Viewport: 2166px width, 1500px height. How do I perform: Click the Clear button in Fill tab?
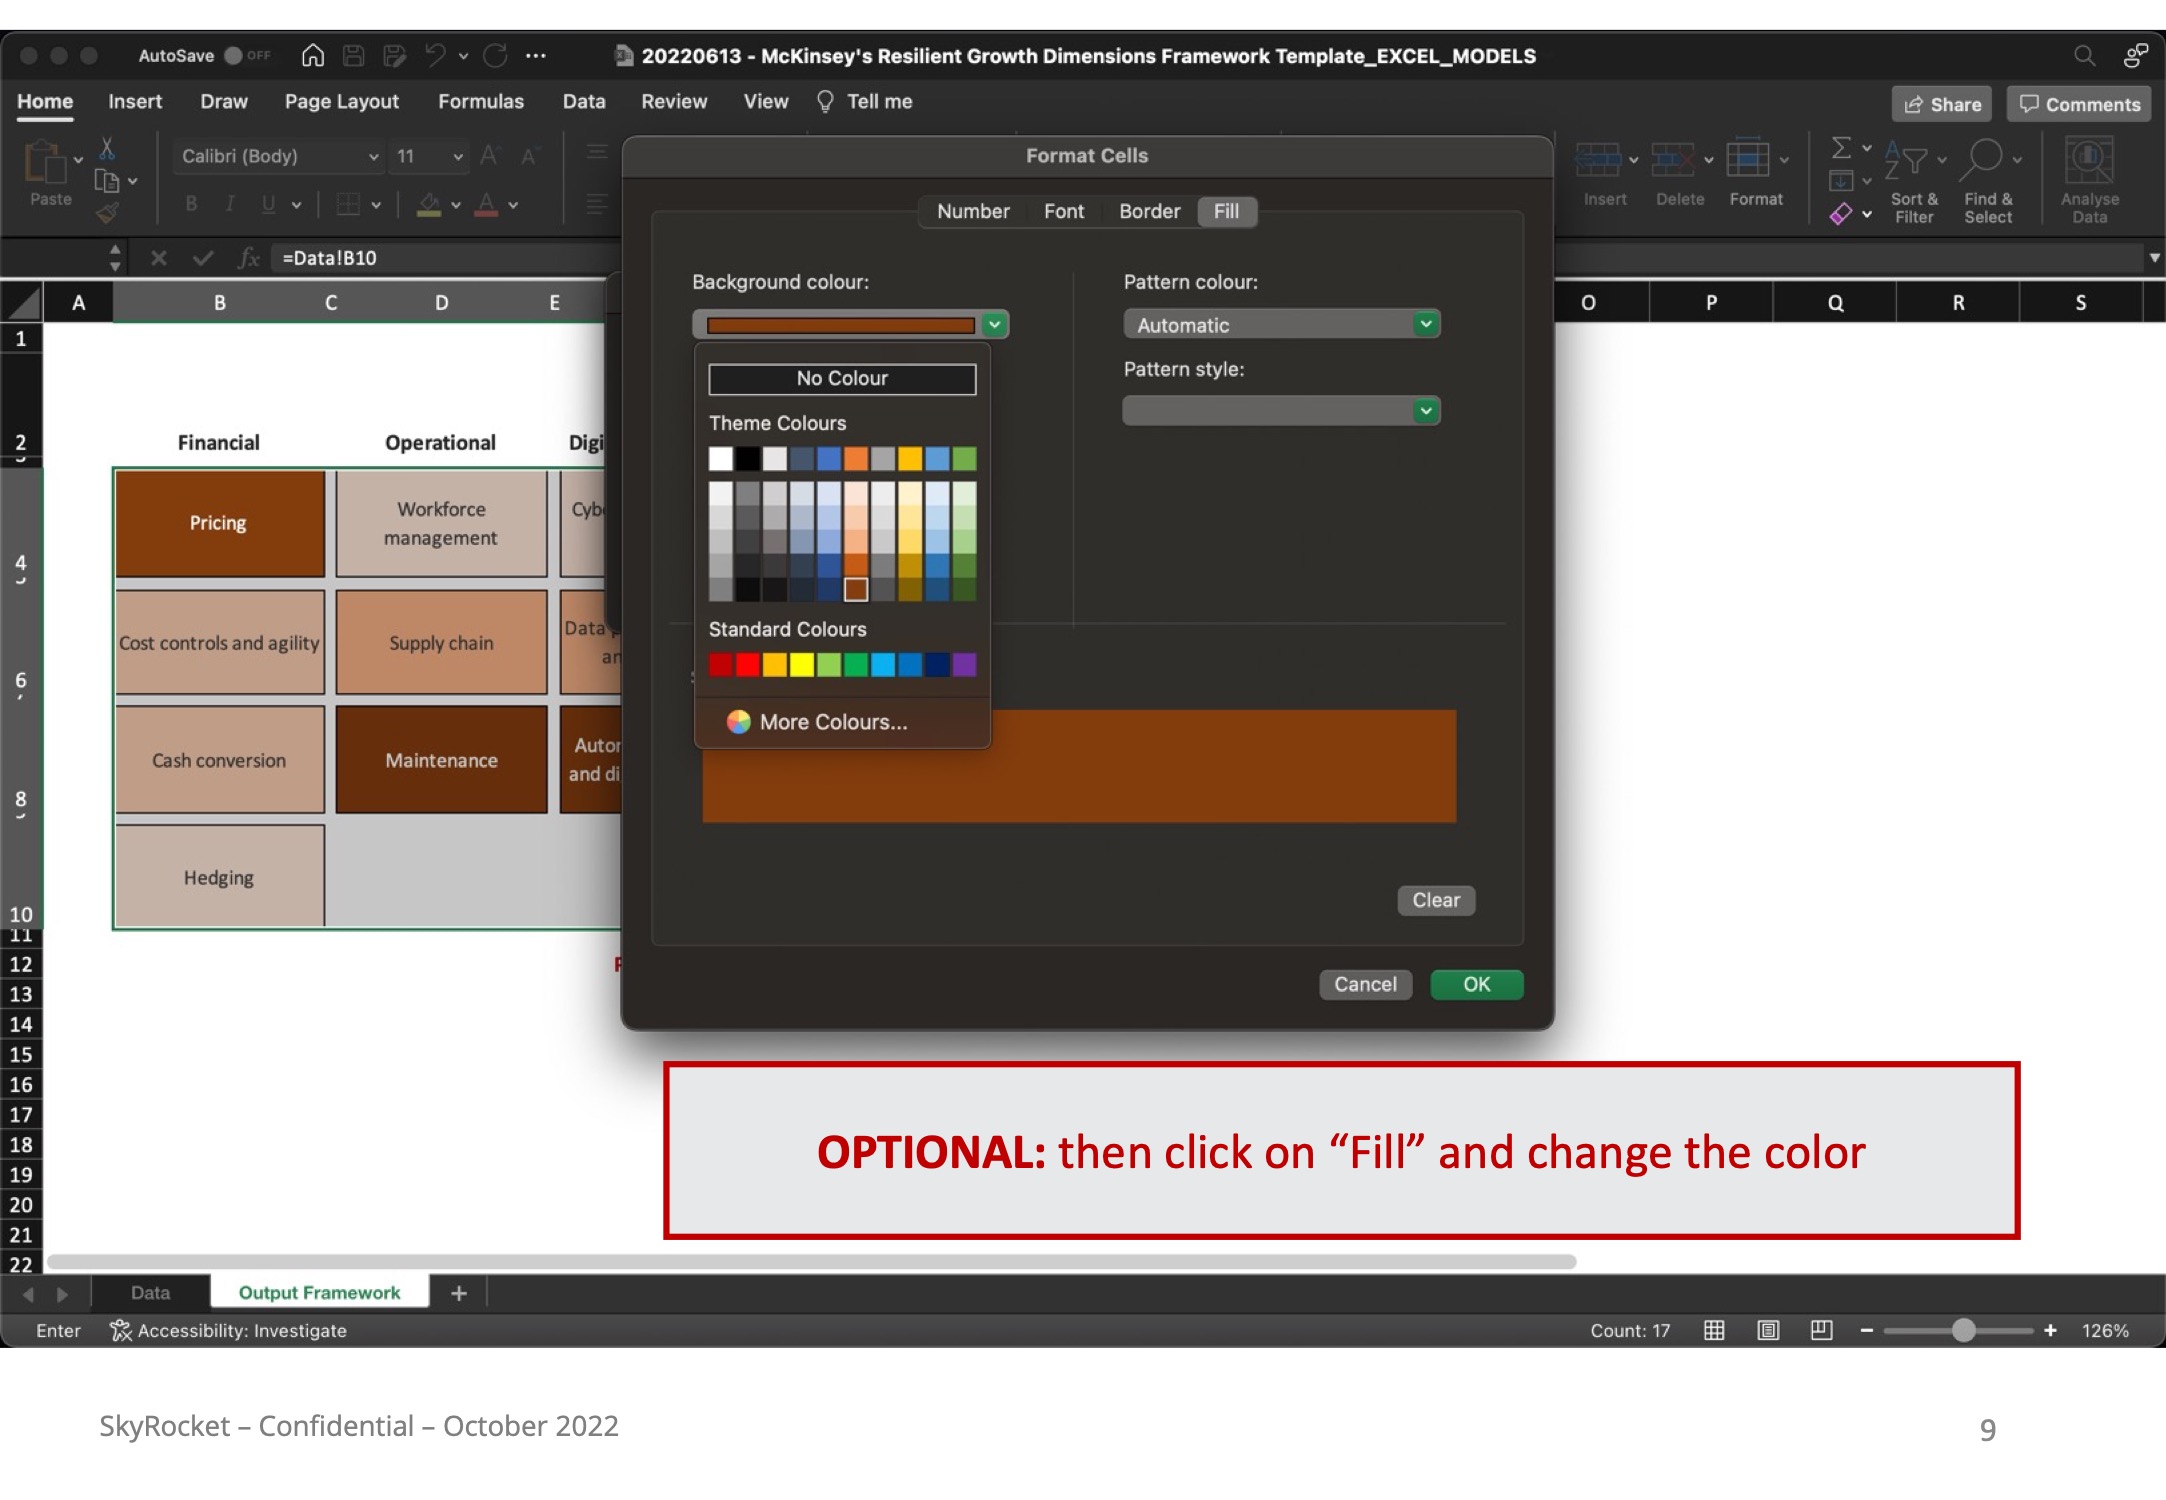click(1436, 901)
